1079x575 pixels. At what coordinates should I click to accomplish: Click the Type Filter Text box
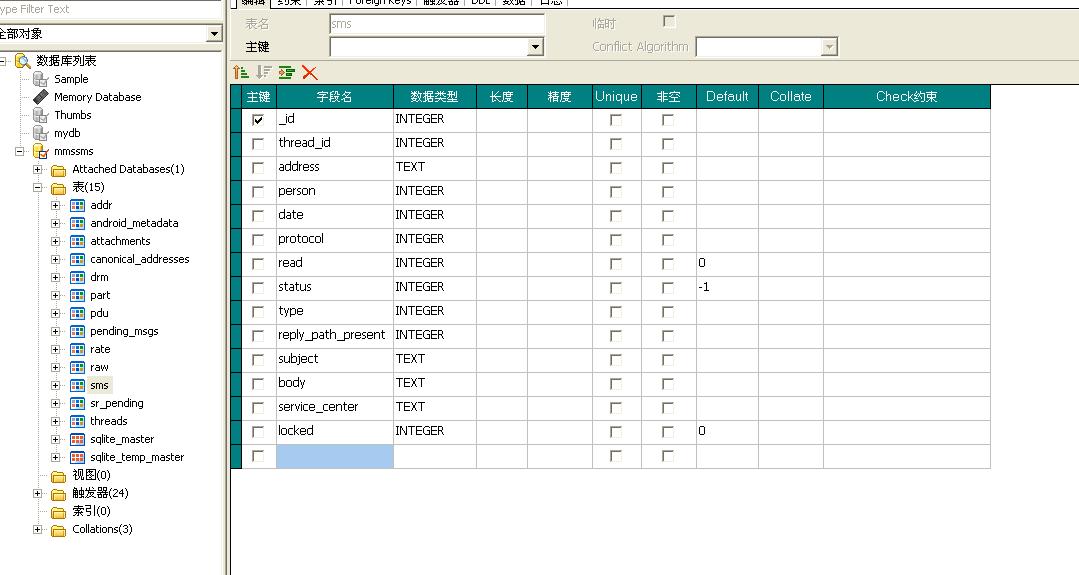(x=110, y=9)
